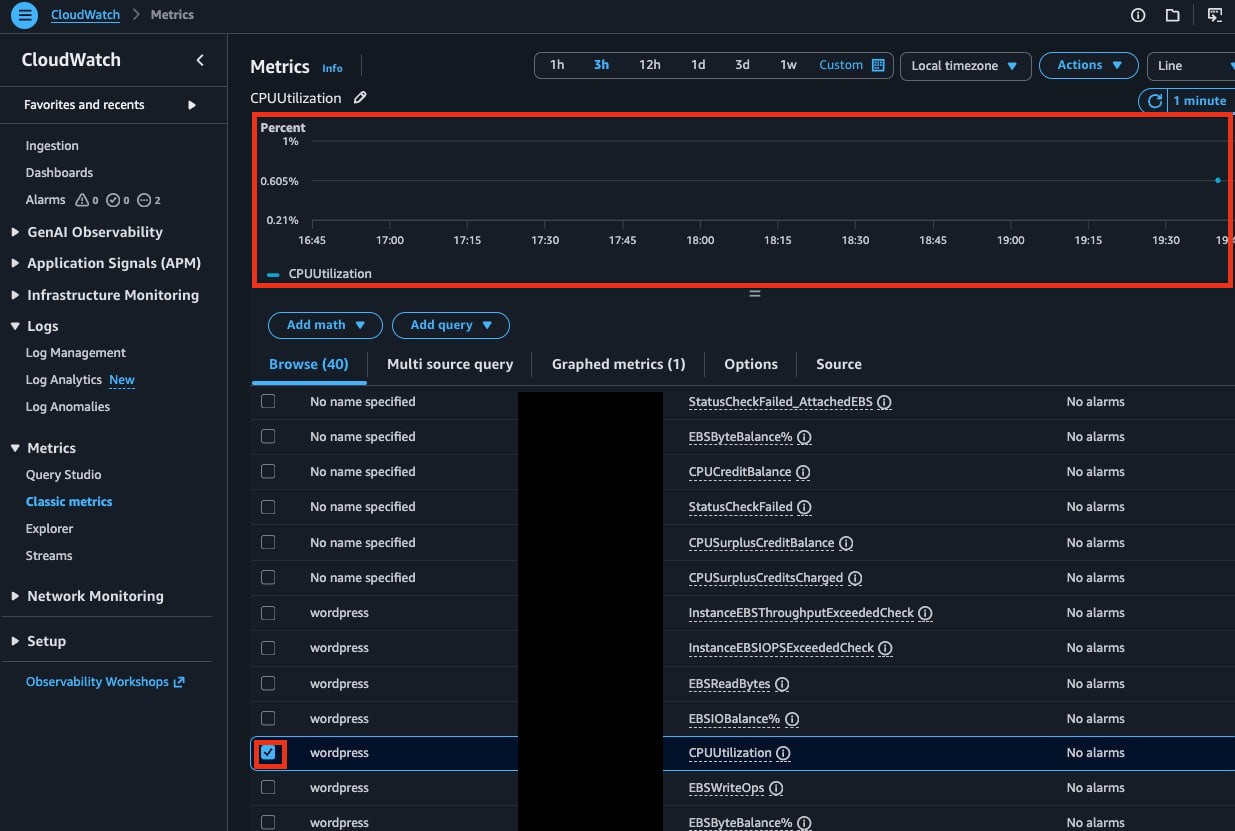Show info for InstanceEBSIOPSExceededCheck metric
This screenshot has width=1235, height=831.
[x=885, y=648]
